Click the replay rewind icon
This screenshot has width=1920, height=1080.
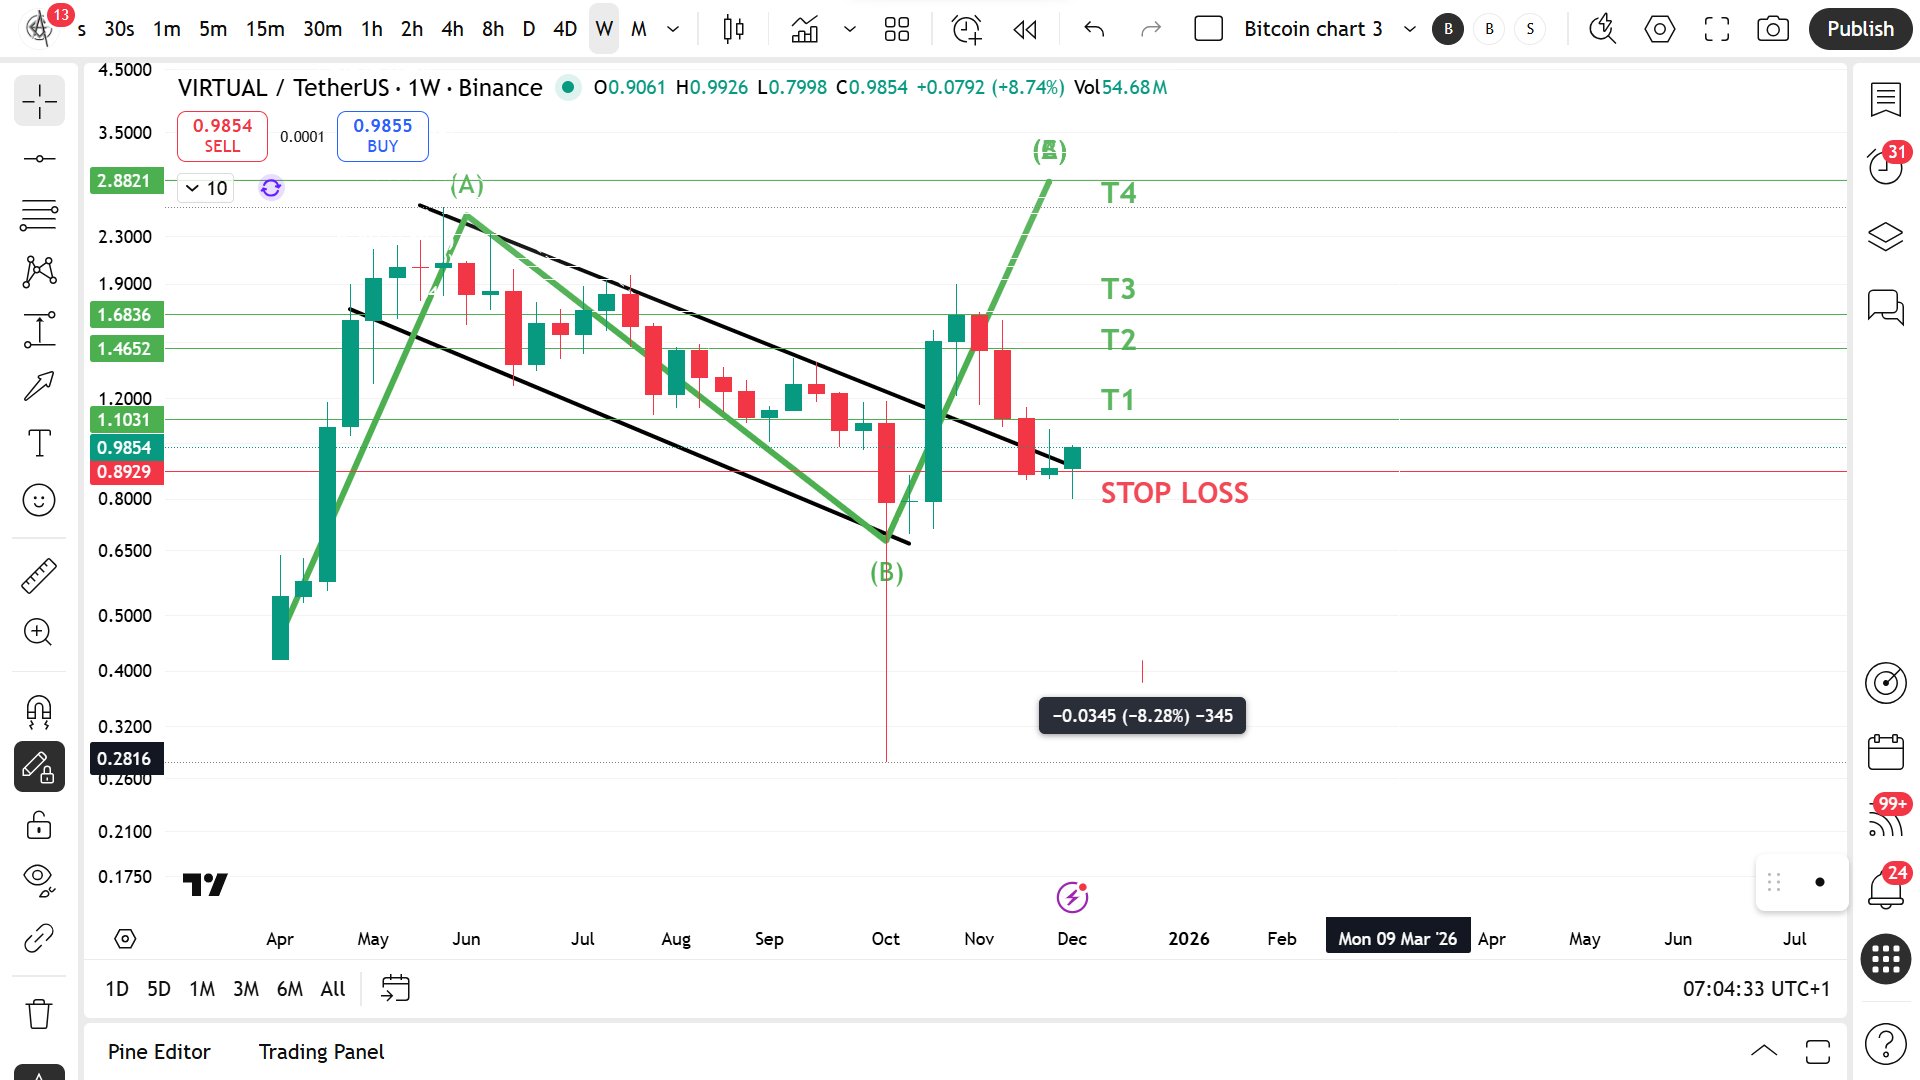(x=1024, y=29)
